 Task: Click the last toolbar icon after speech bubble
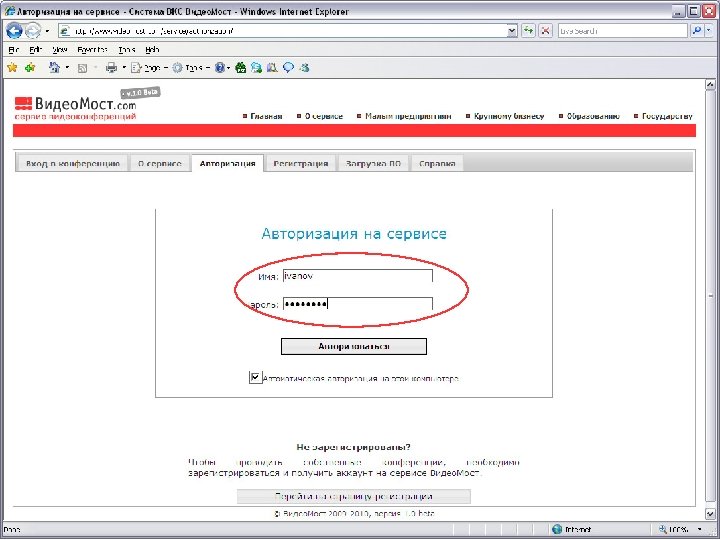coord(304,68)
